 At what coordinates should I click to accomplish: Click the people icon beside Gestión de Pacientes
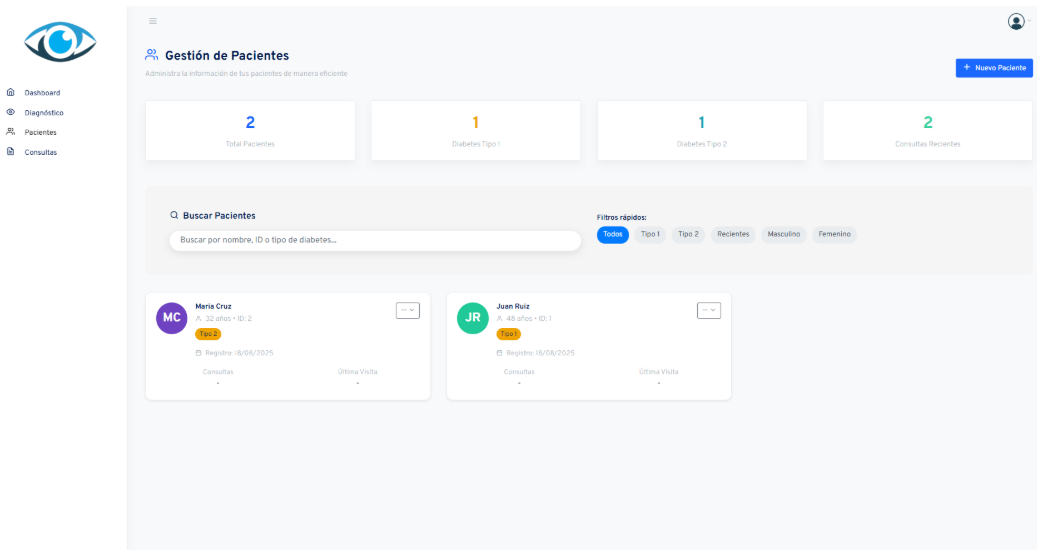tap(151, 55)
